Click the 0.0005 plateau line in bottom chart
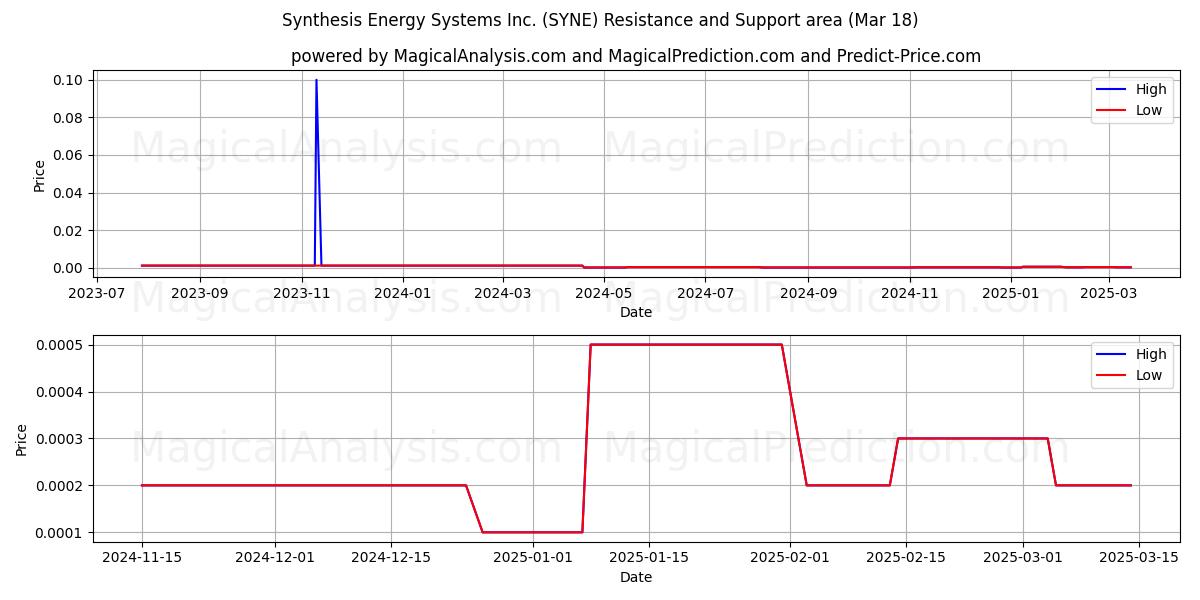 click(686, 344)
